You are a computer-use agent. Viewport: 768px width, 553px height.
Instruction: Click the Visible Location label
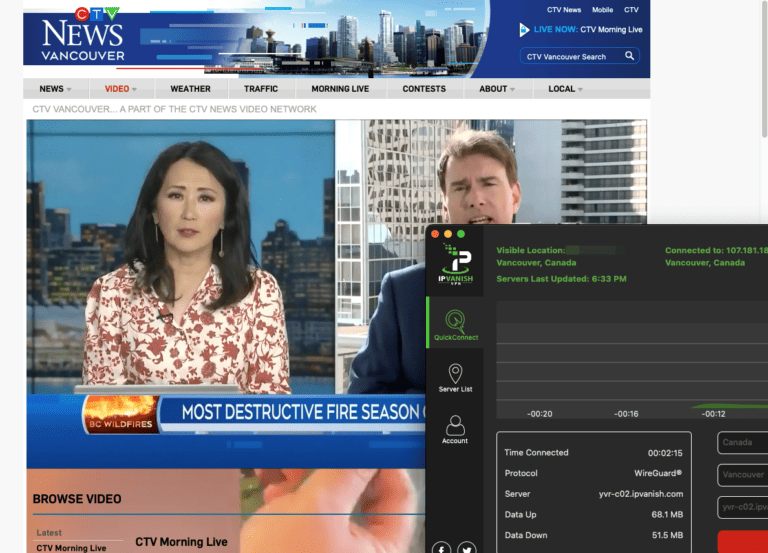coord(530,250)
